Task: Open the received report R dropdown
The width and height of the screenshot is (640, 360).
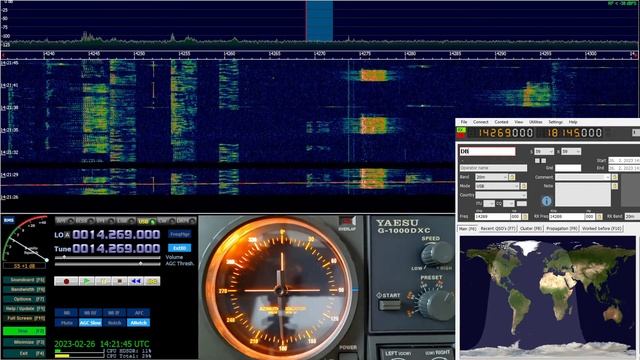Action: click(571, 151)
